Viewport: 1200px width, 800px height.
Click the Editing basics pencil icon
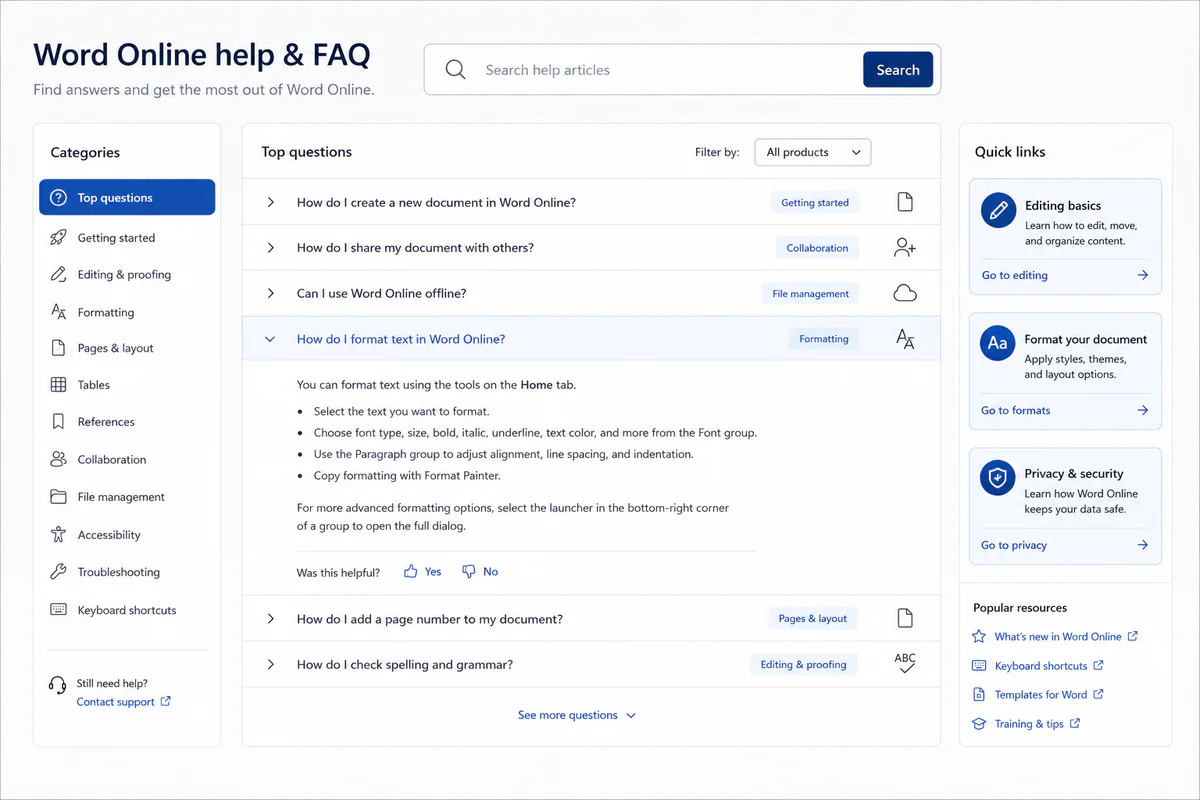click(x=998, y=212)
